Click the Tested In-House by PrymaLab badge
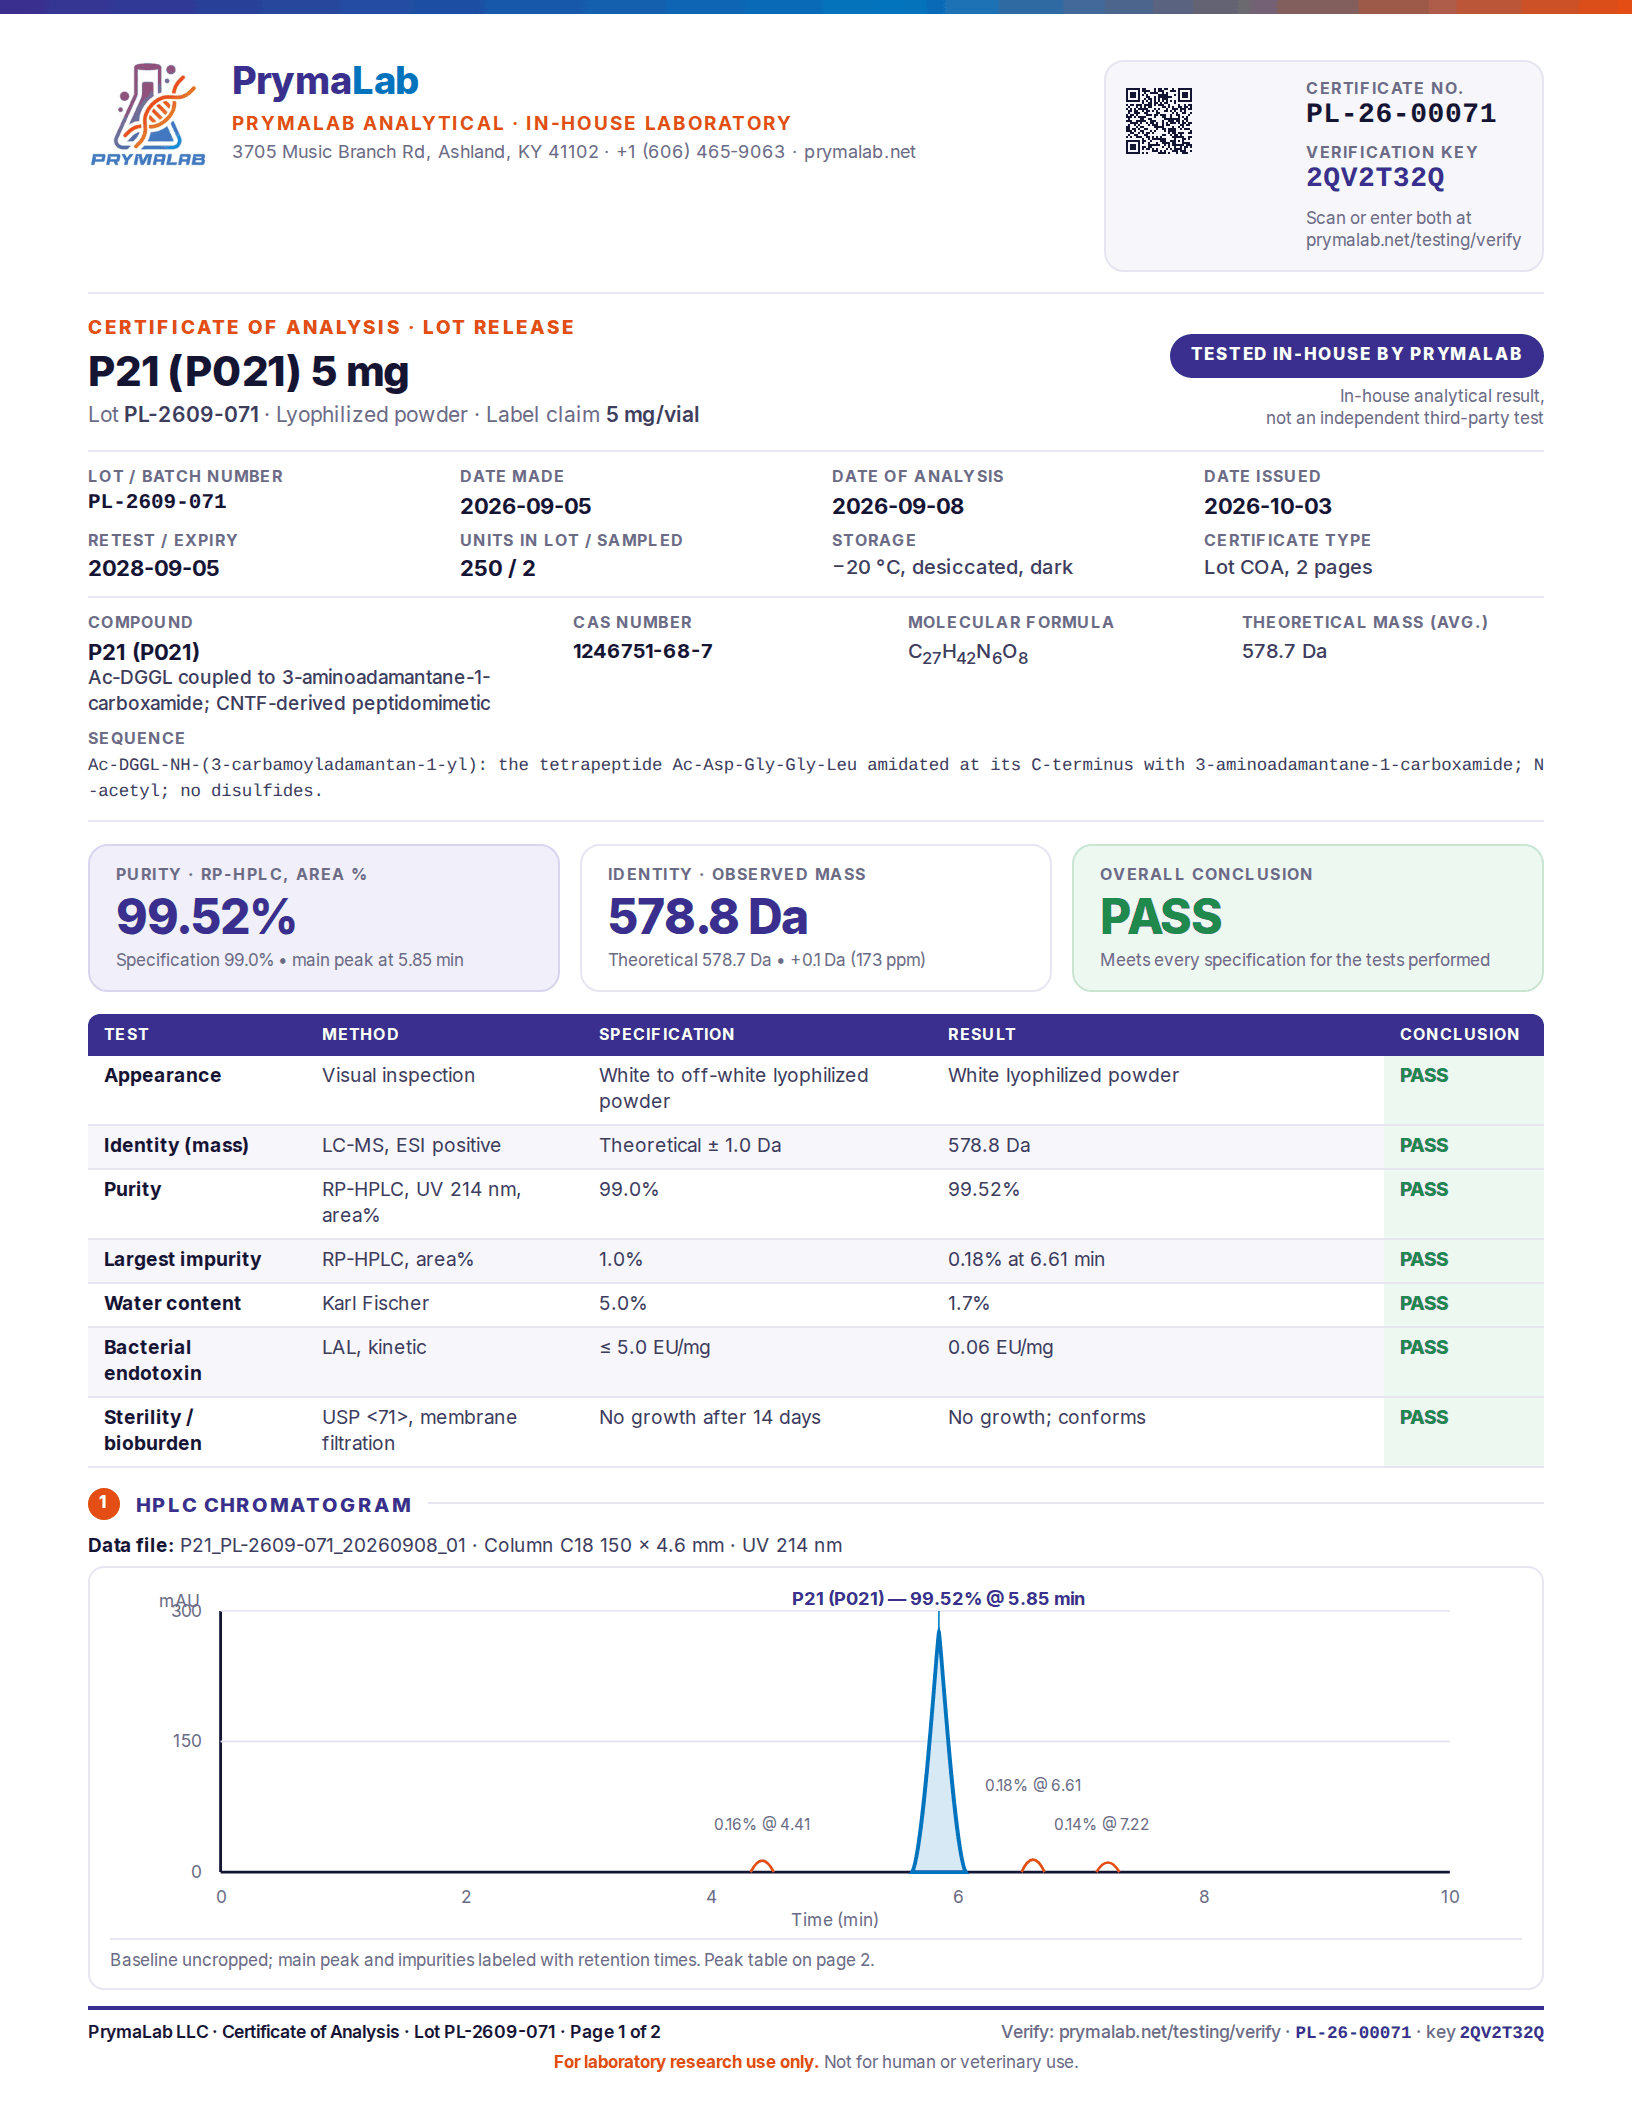Image resolution: width=1632 pixels, height=2112 pixels. click(1356, 355)
